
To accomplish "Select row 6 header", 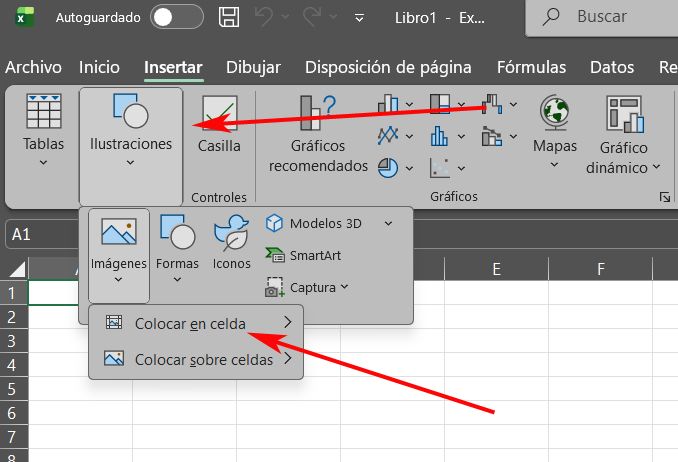I will [13, 414].
